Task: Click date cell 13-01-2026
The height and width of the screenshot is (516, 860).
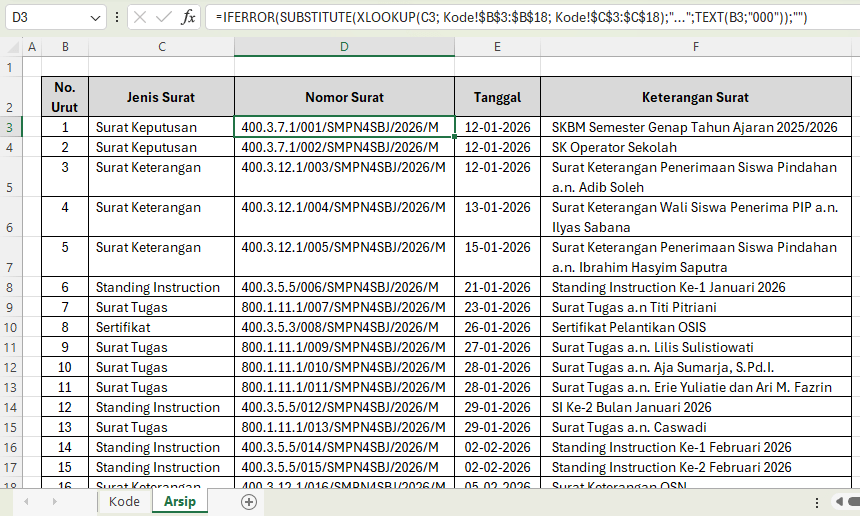Action: [497, 217]
